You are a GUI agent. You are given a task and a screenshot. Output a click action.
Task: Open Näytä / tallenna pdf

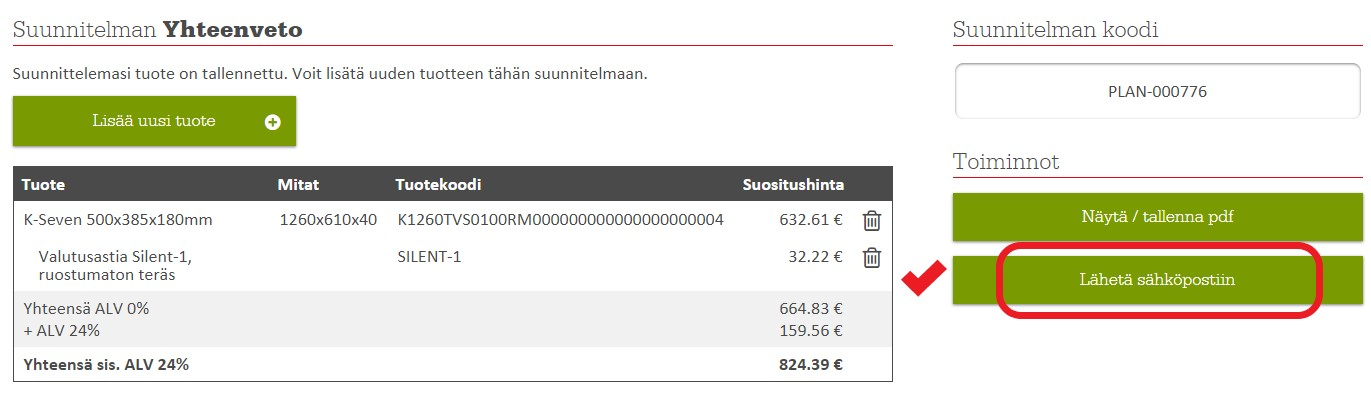tap(1158, 217)
